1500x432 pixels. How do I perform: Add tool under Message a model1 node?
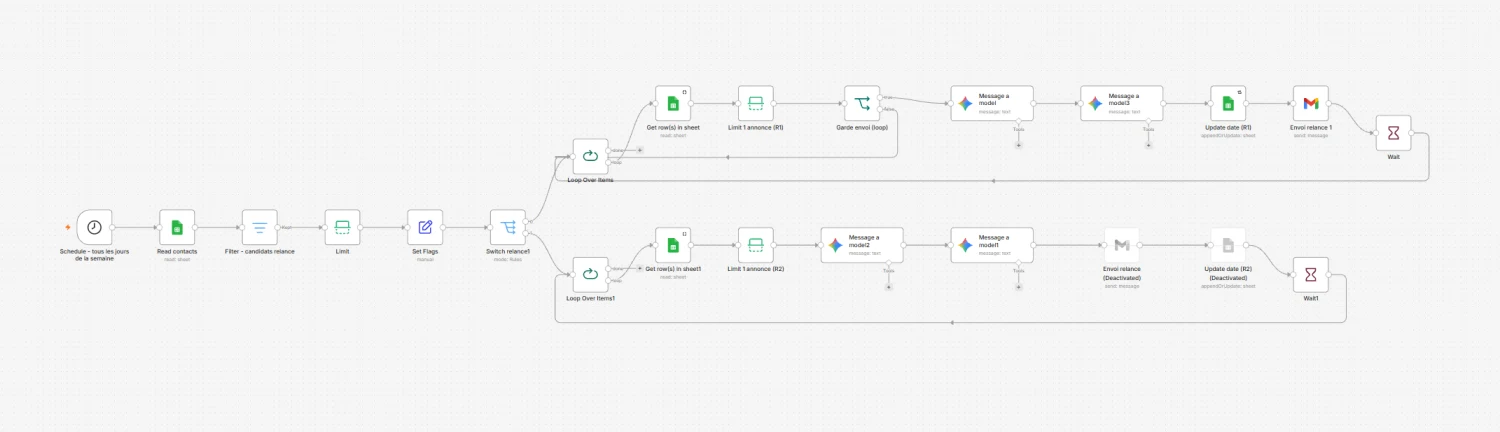1018,287
